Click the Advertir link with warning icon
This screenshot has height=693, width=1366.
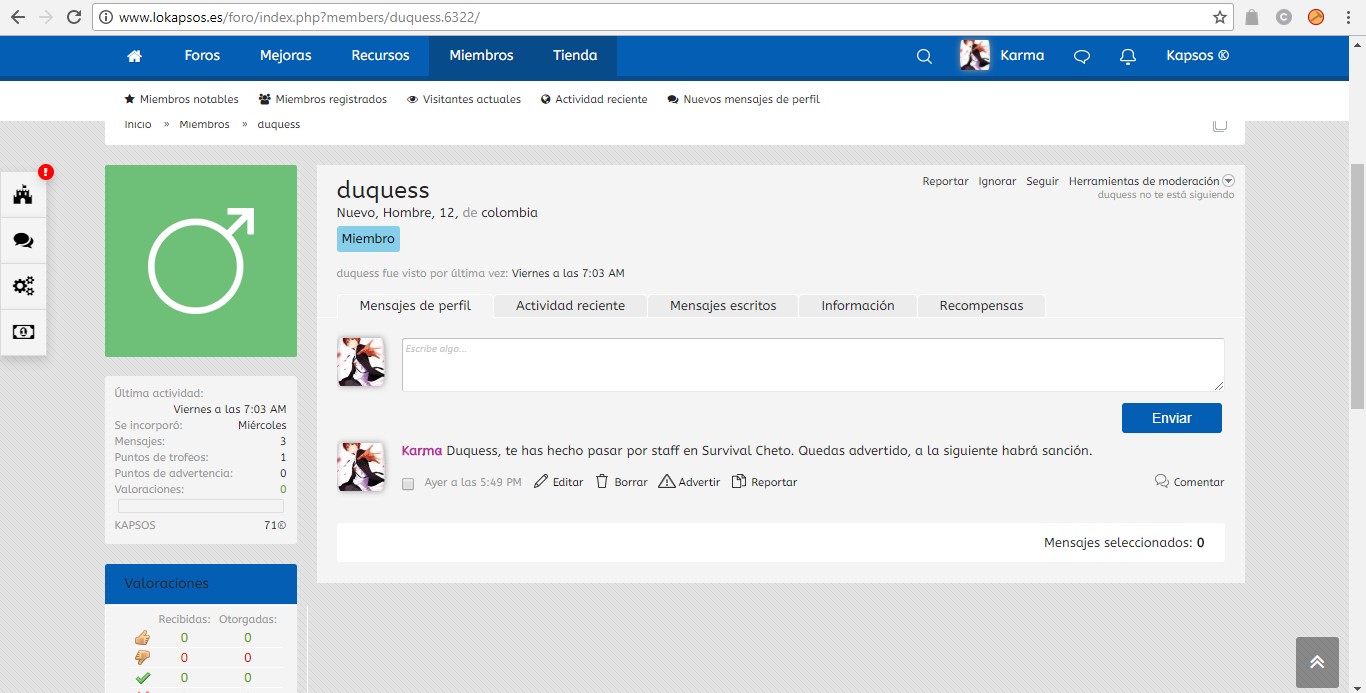689,482
